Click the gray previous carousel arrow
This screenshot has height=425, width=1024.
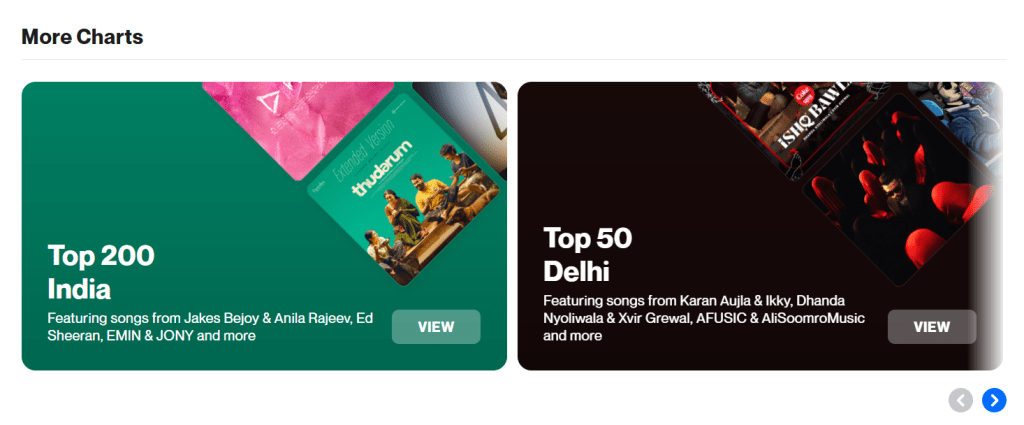pyautogui.click(x=961, y=400)
